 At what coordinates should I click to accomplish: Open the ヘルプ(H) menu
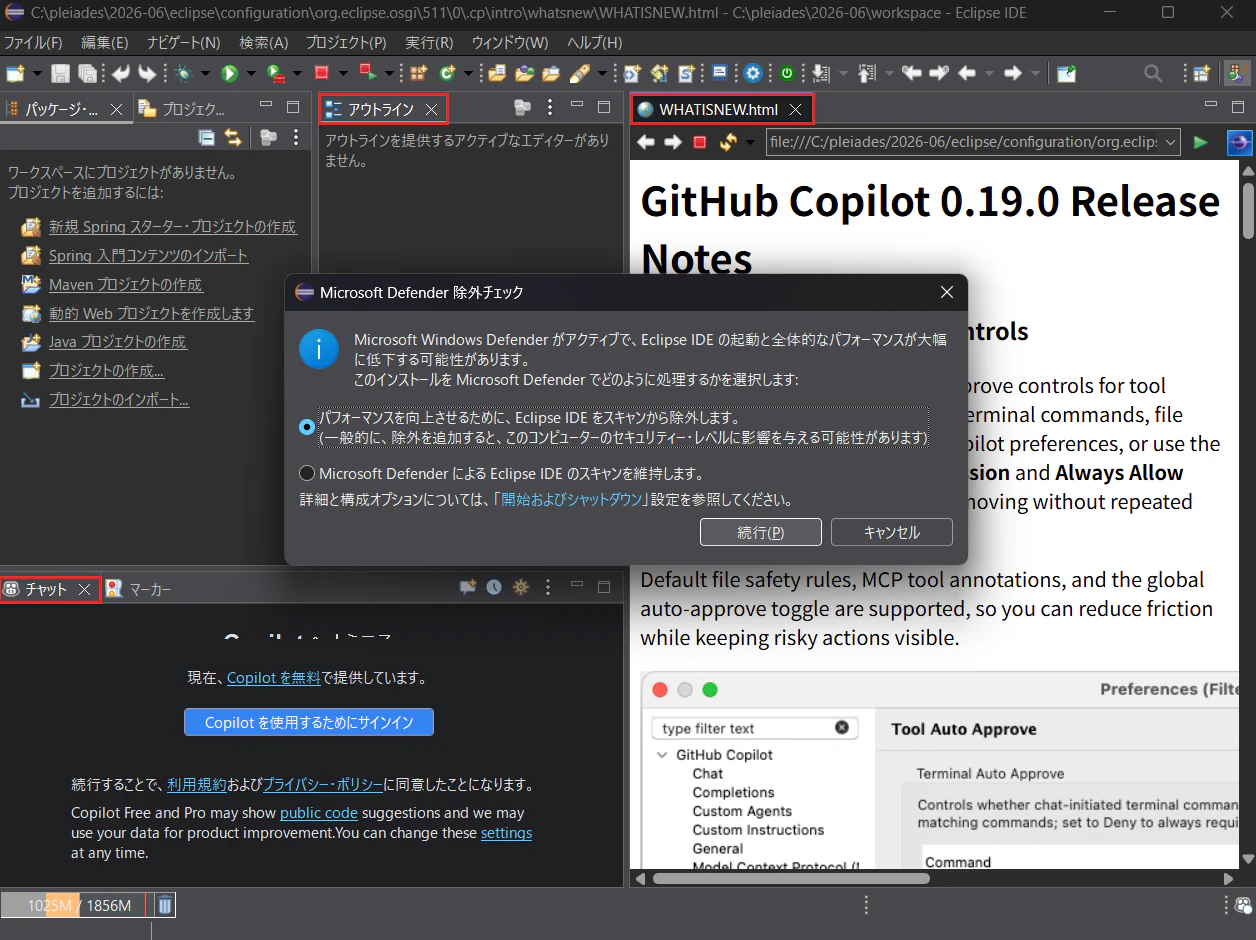pyautogui.click(x=594, y=43)
